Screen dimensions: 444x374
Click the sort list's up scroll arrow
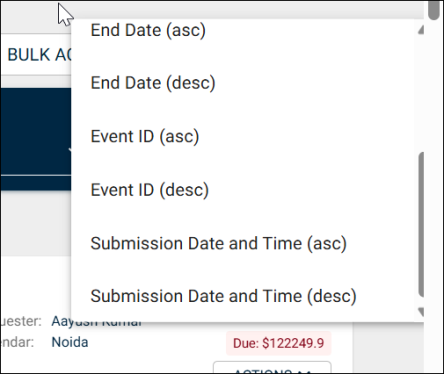click(x=421, y=30)
